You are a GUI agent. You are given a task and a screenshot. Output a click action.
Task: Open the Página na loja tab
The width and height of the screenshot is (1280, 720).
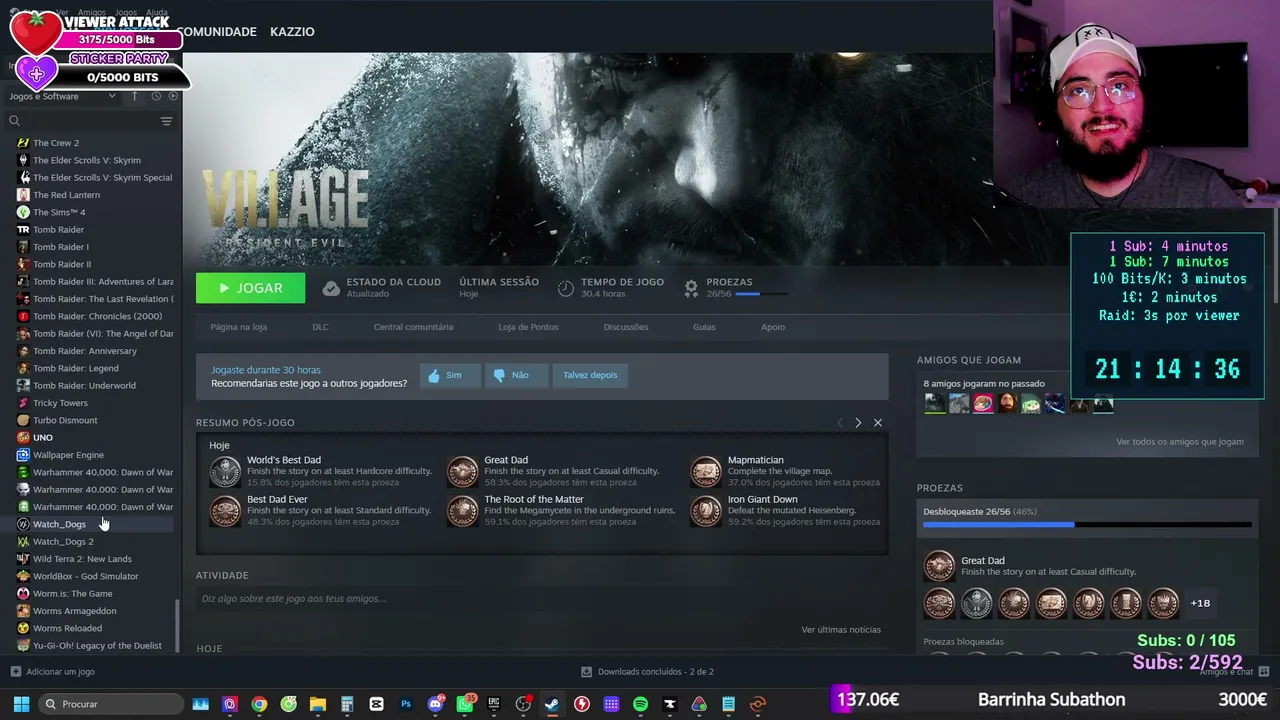click(x=238, y=327)
